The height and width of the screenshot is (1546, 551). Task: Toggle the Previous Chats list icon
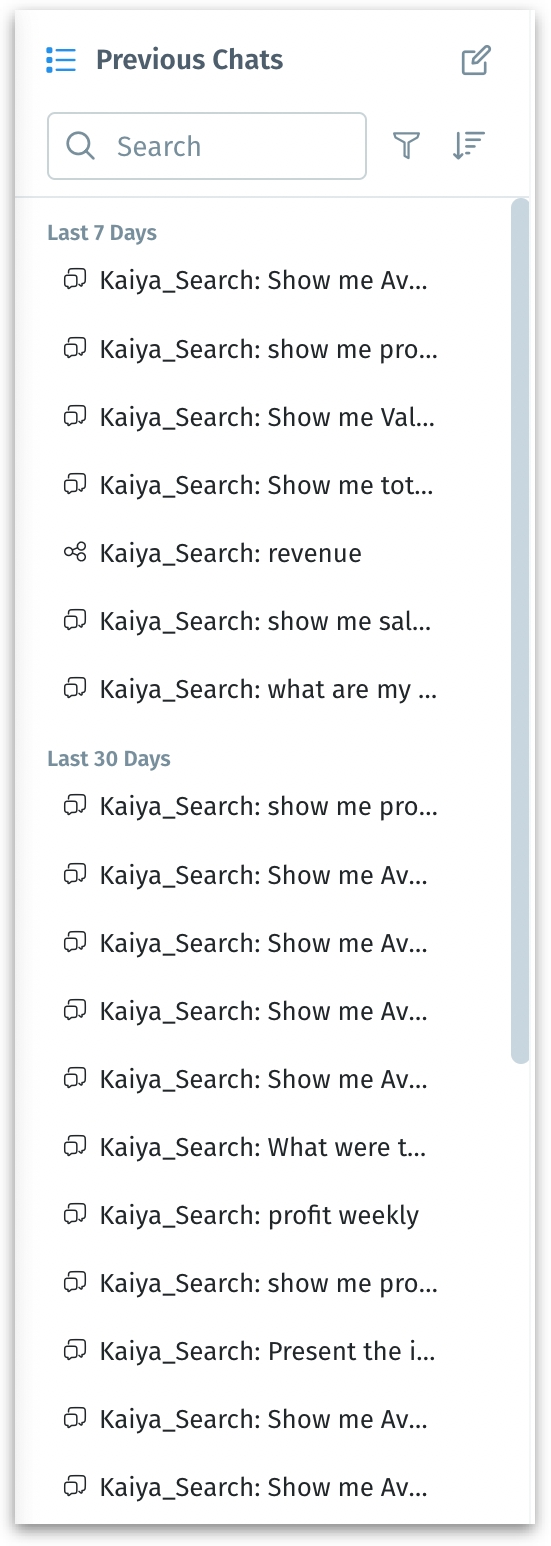coord(61,60)
